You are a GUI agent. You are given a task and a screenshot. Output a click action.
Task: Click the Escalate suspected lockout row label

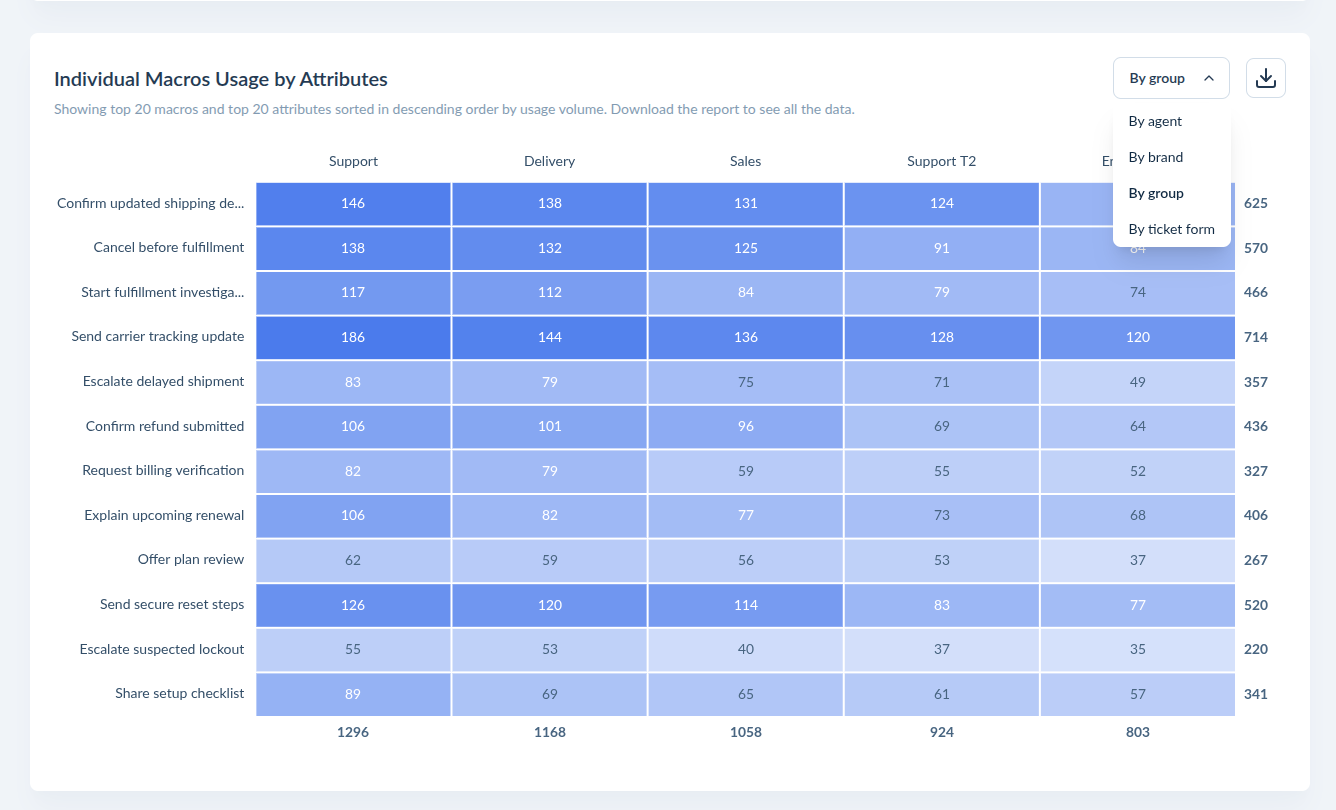[162, 649]
